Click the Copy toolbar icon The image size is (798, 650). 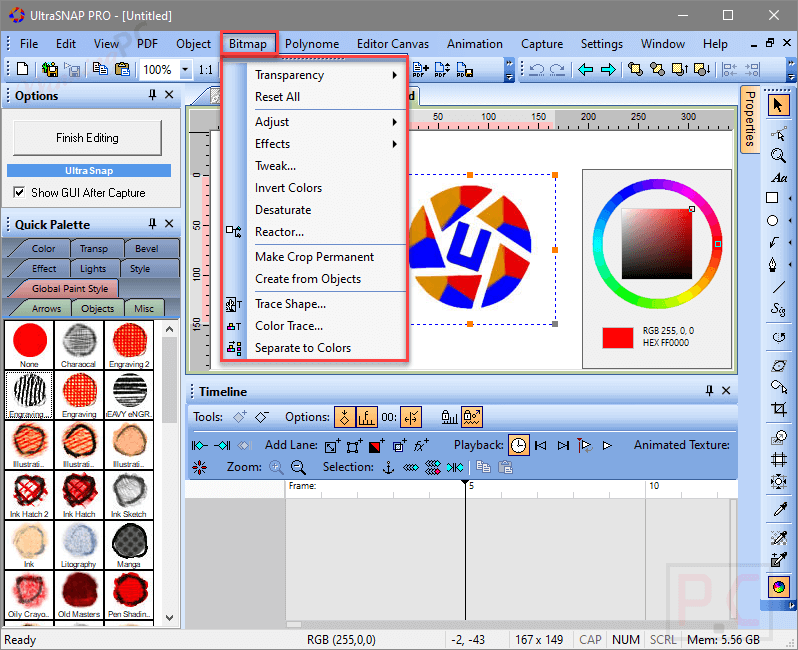[100, 69]
